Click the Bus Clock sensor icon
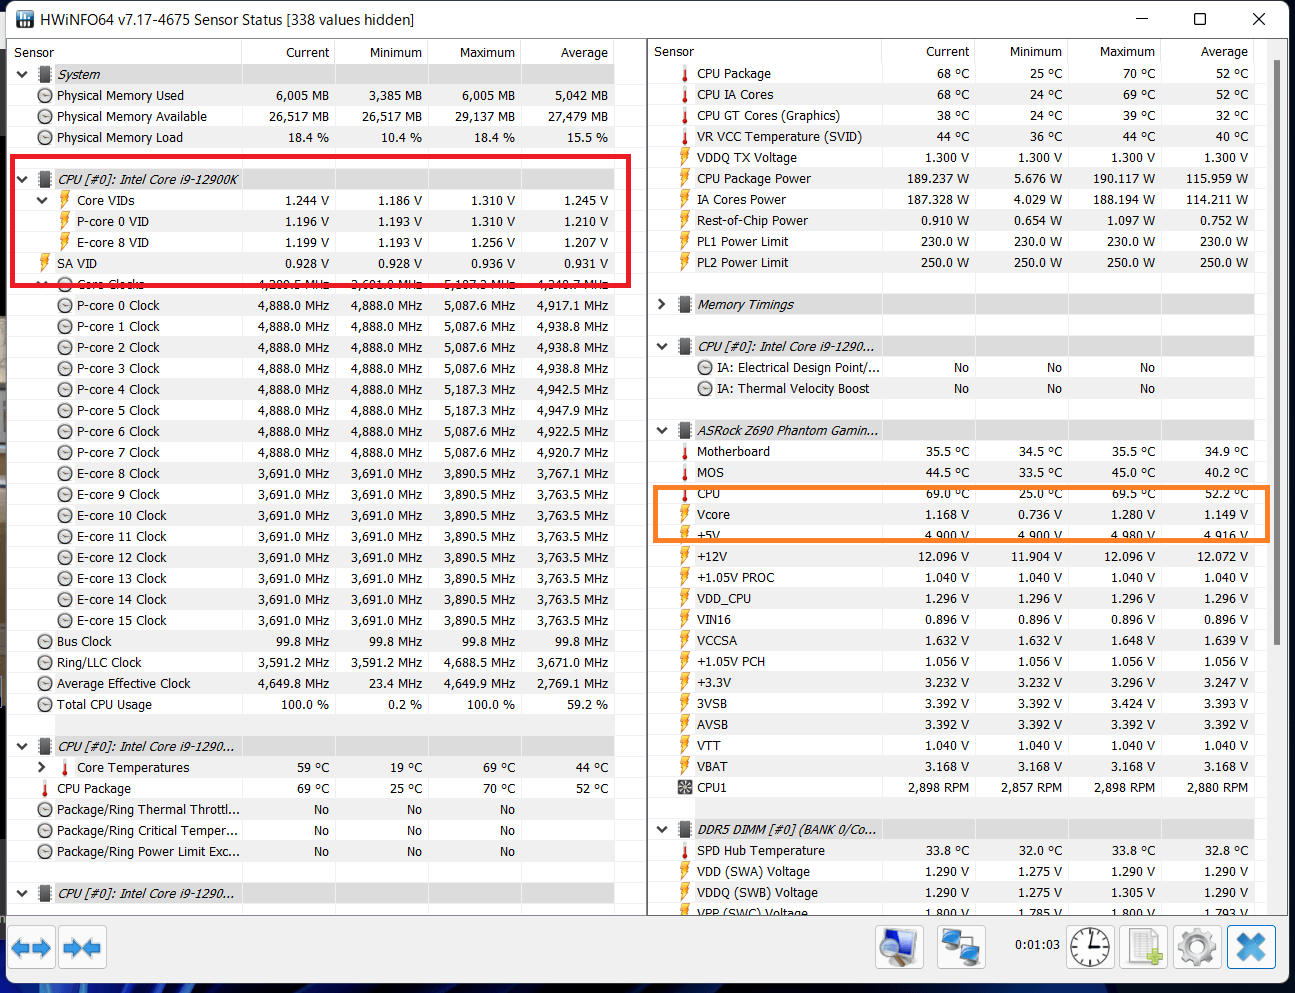 coord(45,642)
